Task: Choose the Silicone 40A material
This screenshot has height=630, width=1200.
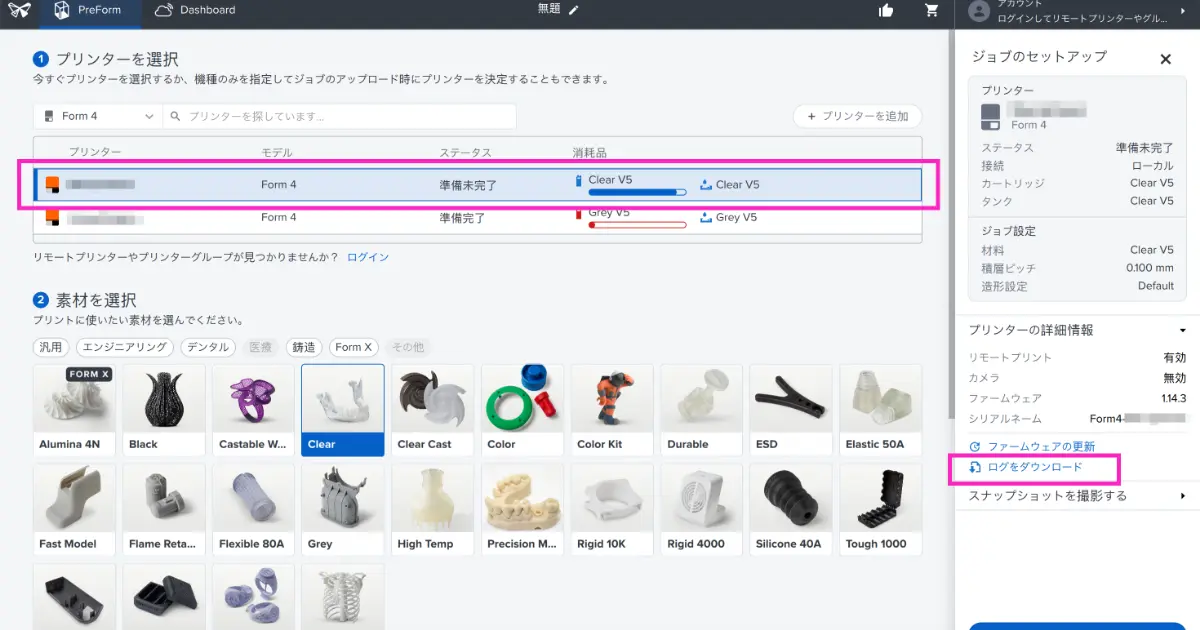Action: 791,510
